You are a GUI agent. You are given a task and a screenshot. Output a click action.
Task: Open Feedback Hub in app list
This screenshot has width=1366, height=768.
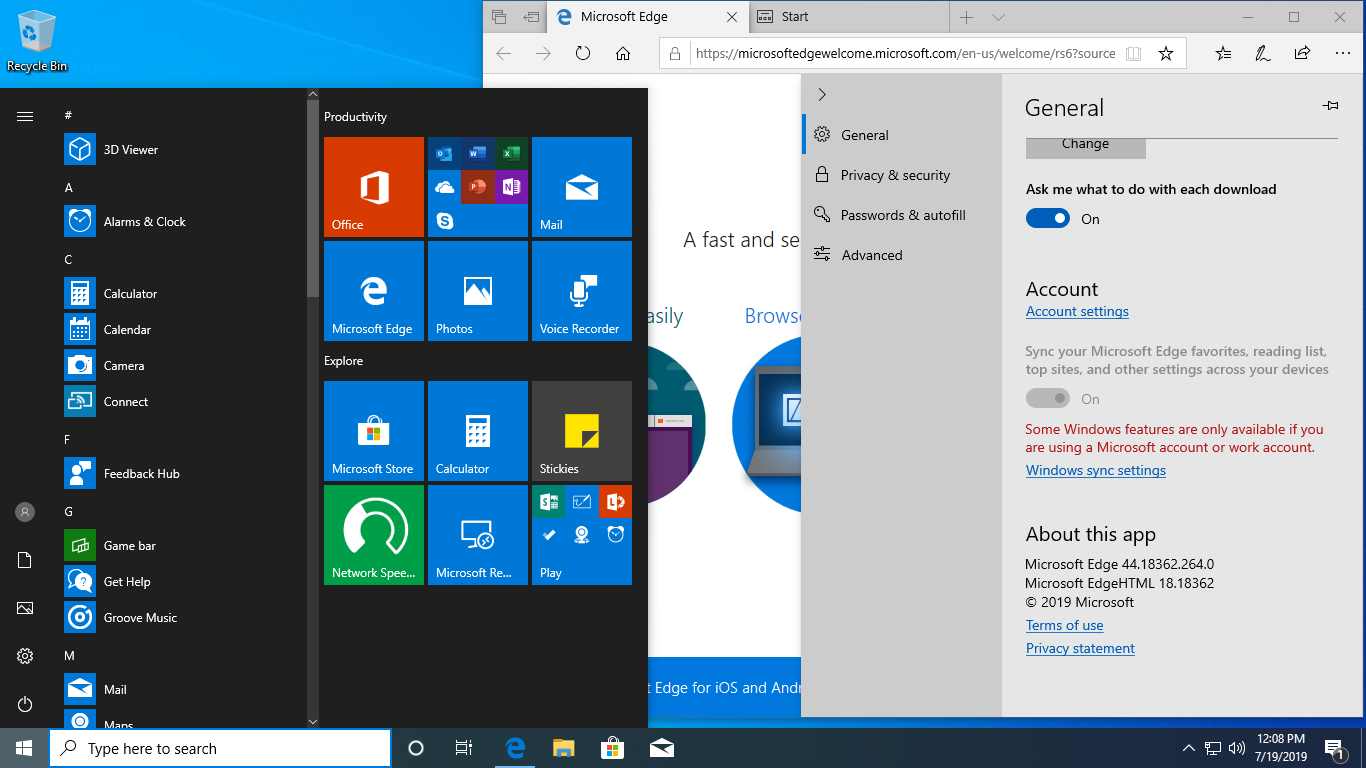pos(183,474)
